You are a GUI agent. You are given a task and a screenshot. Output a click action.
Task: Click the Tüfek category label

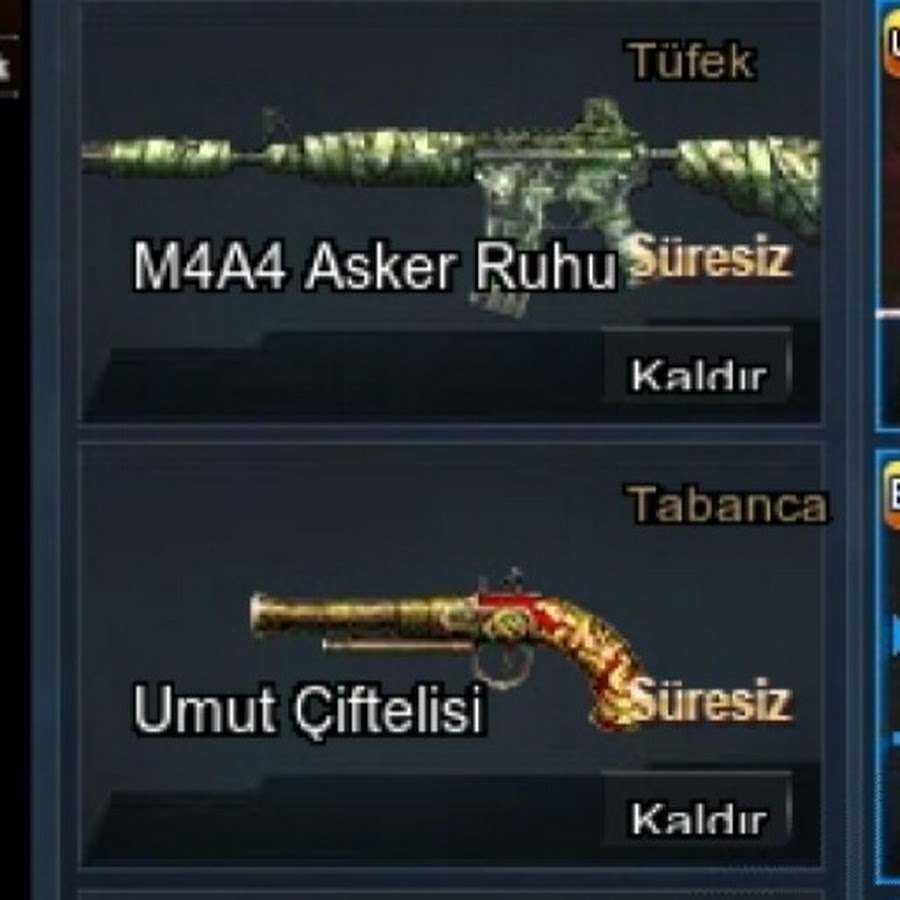pyautogui.click(x=692, y=61)
